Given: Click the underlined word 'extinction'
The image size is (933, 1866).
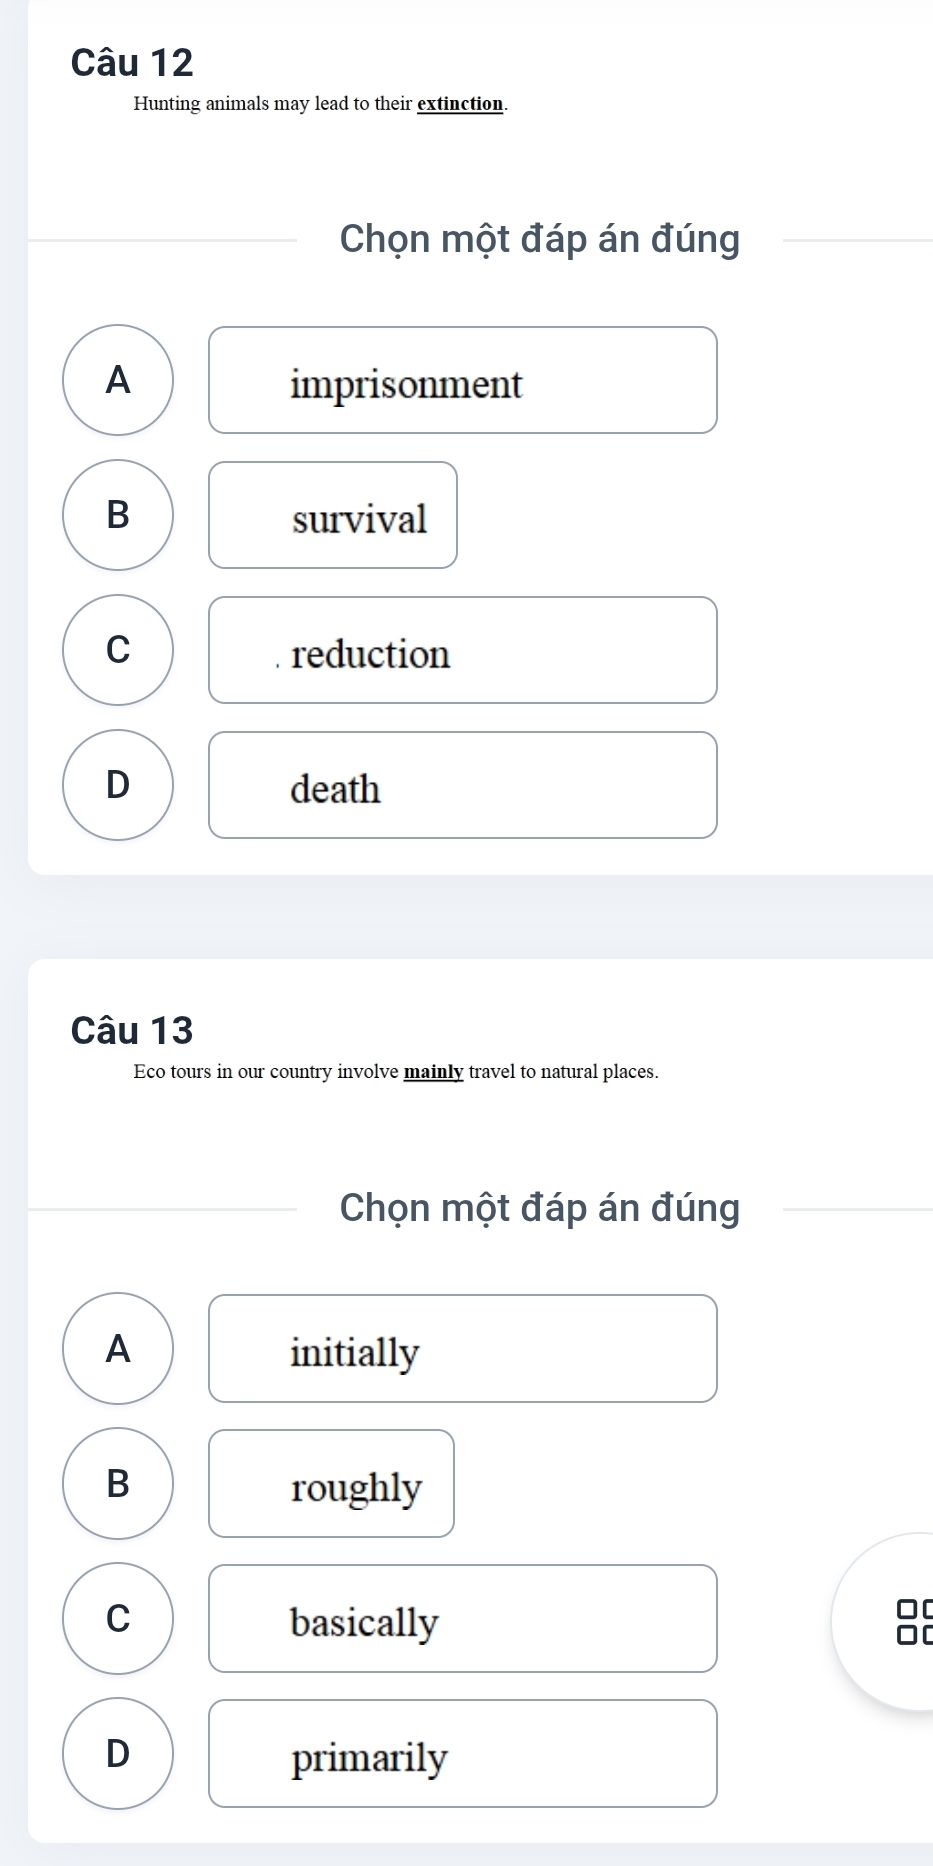Looking at the screenshot, I should tap(460, 104).
